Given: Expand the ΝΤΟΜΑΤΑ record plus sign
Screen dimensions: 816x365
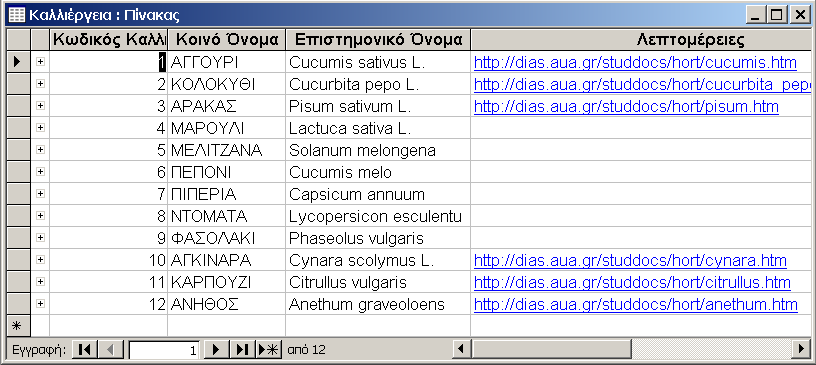Looking at the screenshot, I should point(40,216).
